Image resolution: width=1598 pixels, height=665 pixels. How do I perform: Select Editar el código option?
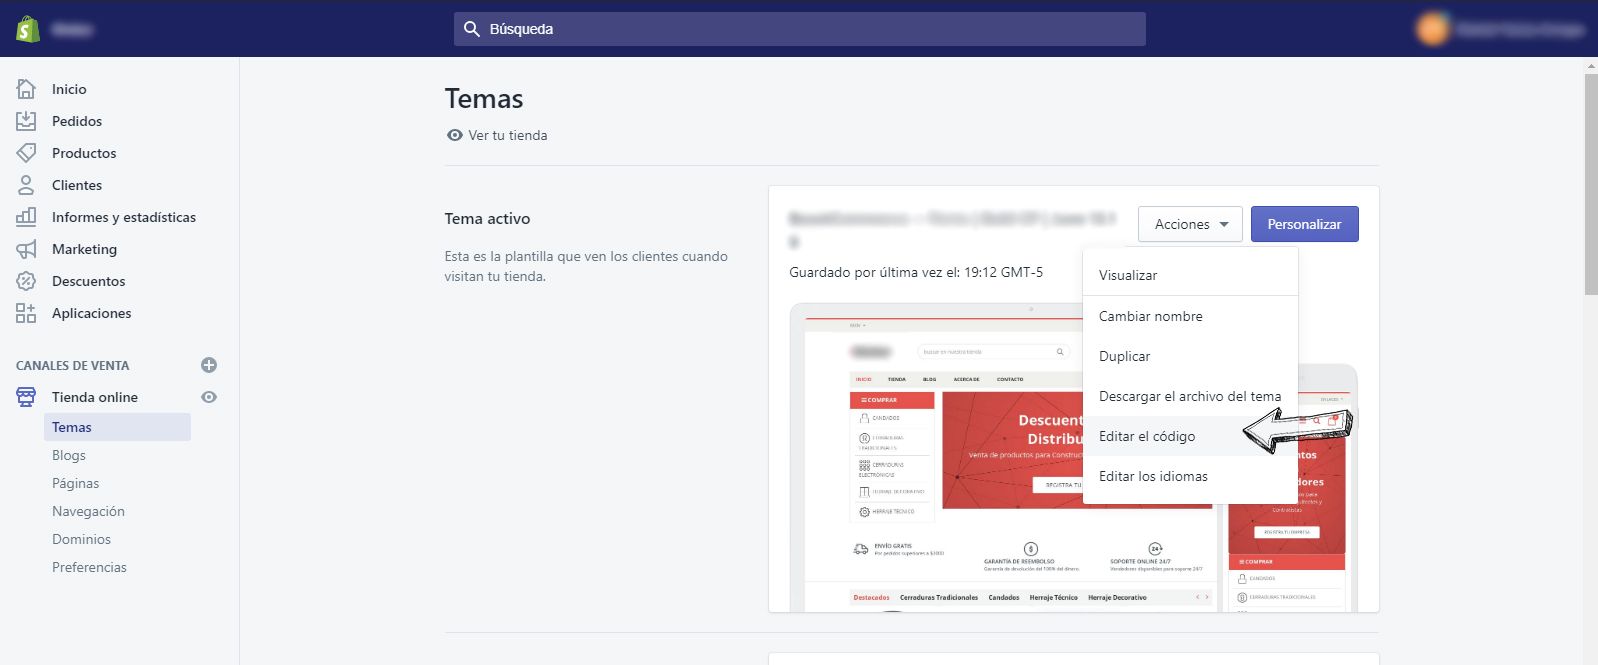[x=1190, y=436]
